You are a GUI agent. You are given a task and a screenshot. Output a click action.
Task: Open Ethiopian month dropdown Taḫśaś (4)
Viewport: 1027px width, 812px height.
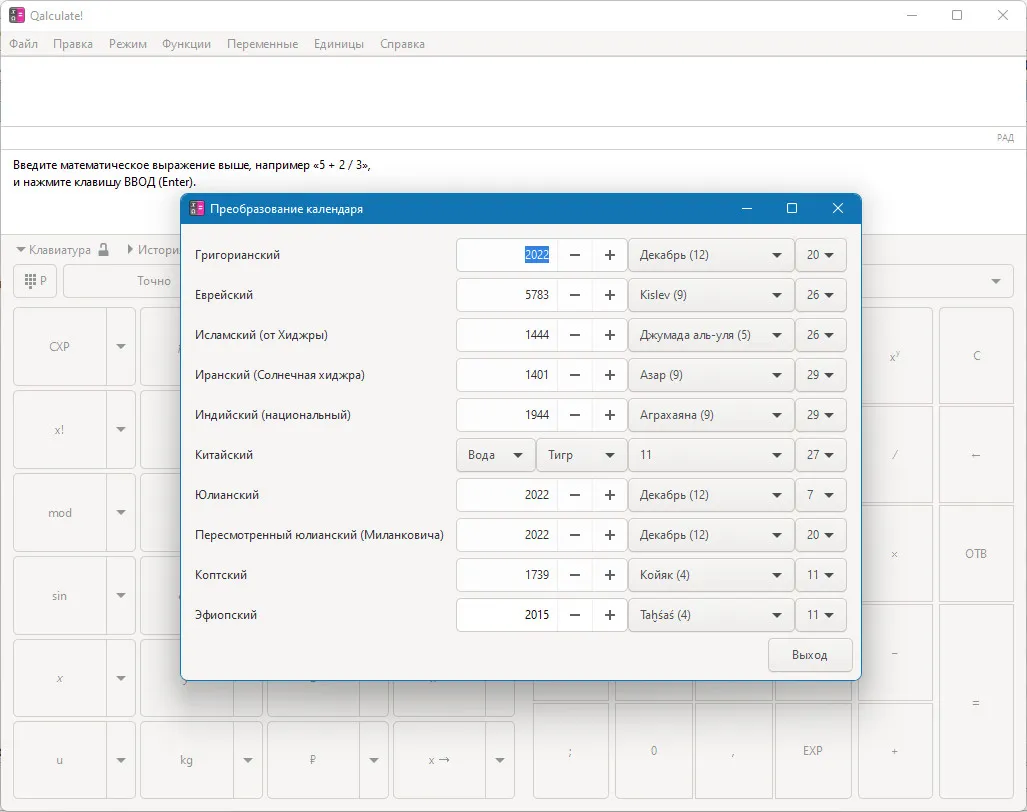(x=711, y=614)
